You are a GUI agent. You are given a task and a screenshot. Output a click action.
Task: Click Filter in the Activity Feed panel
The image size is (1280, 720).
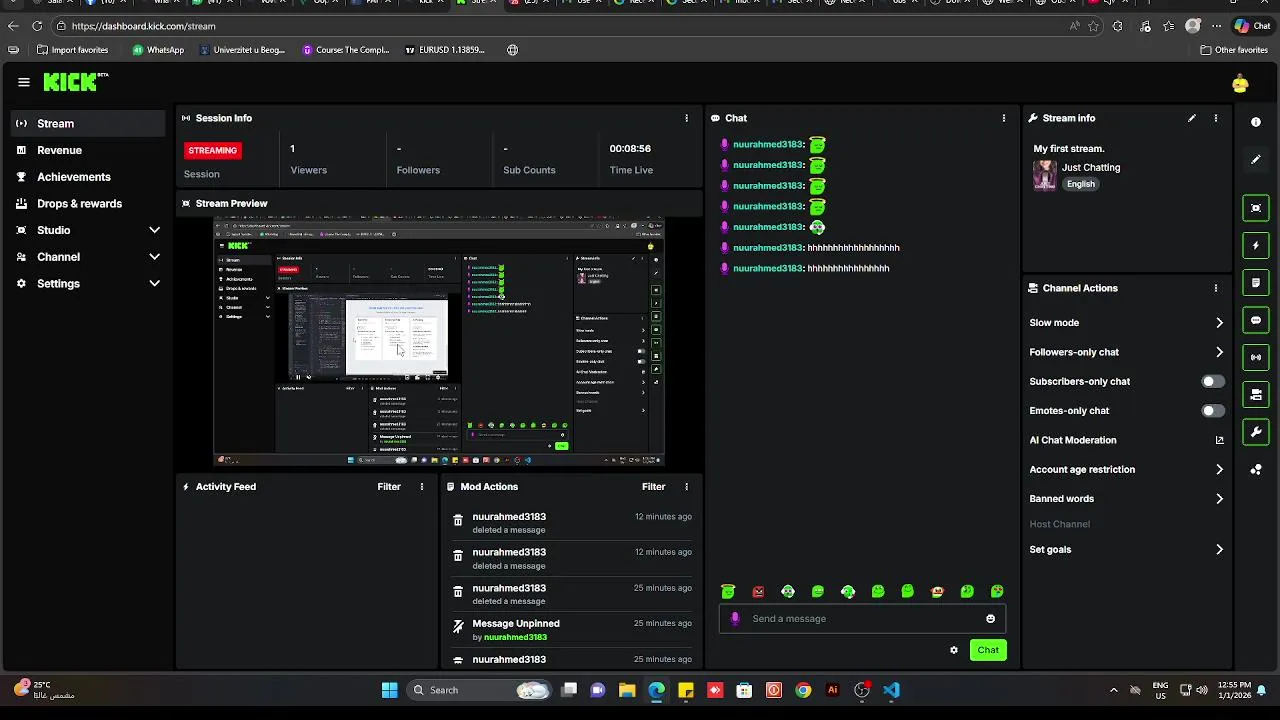[389, 487]
